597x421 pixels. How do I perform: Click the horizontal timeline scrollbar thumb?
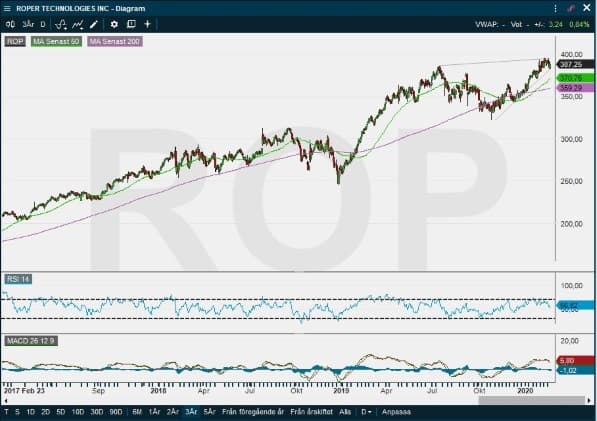532,400
